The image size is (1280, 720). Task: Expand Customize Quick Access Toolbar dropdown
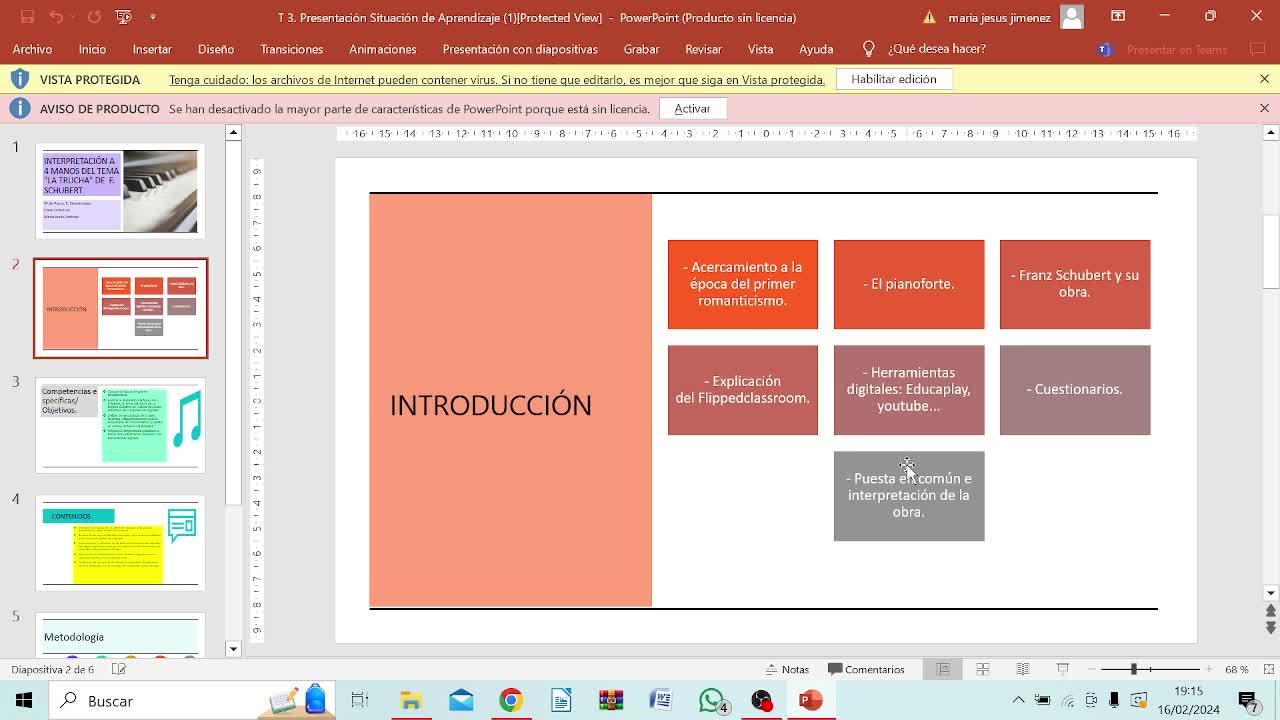(153, 18)
